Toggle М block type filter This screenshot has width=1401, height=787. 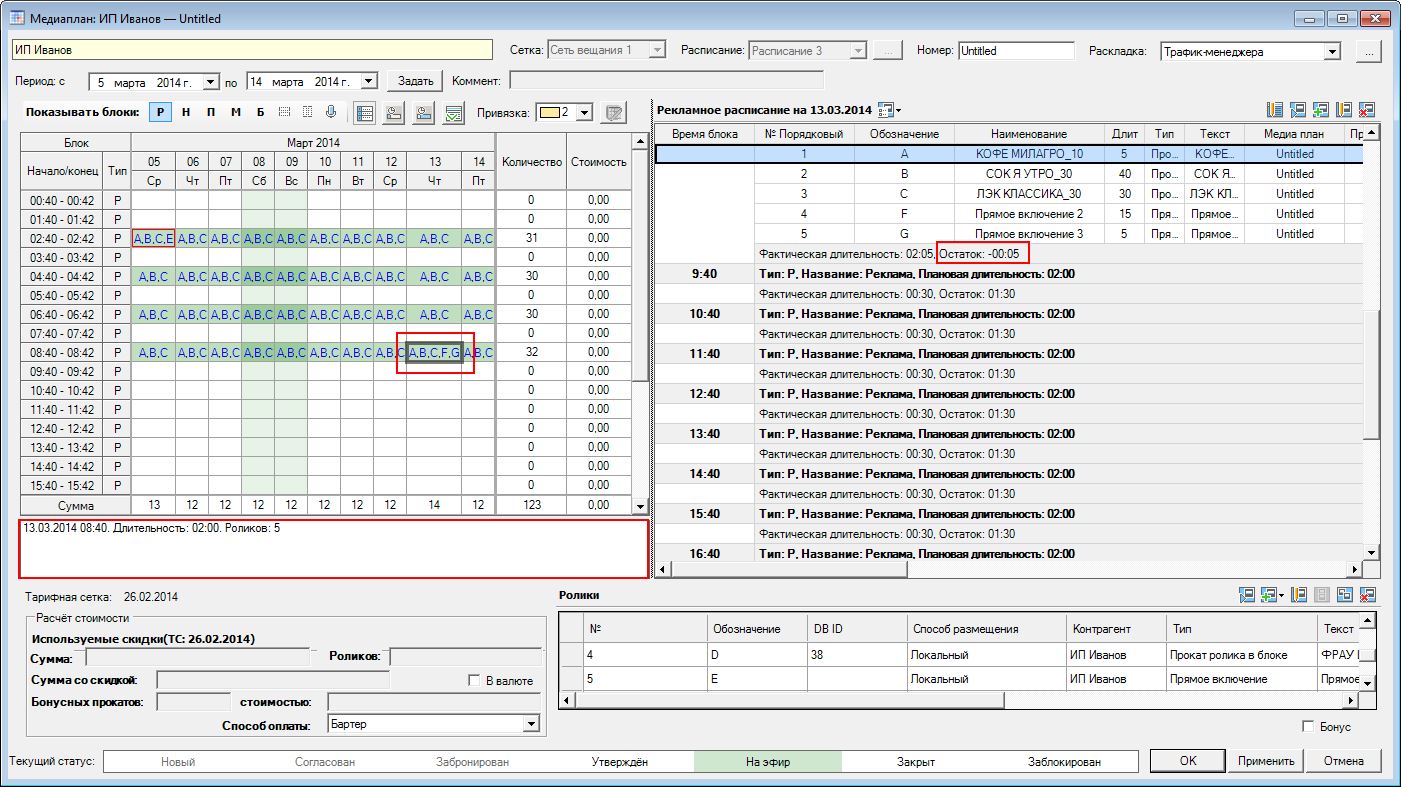(x=236, y=112)
